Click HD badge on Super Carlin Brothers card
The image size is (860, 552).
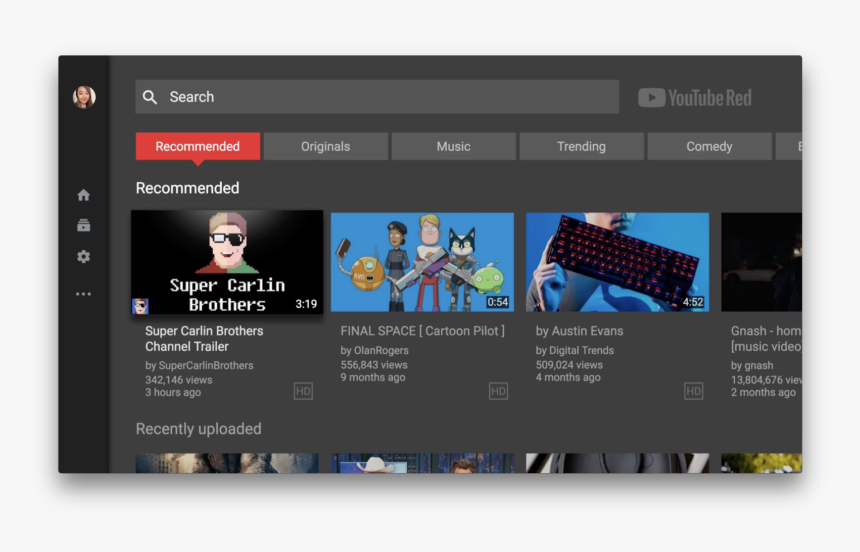coord(303,391)
